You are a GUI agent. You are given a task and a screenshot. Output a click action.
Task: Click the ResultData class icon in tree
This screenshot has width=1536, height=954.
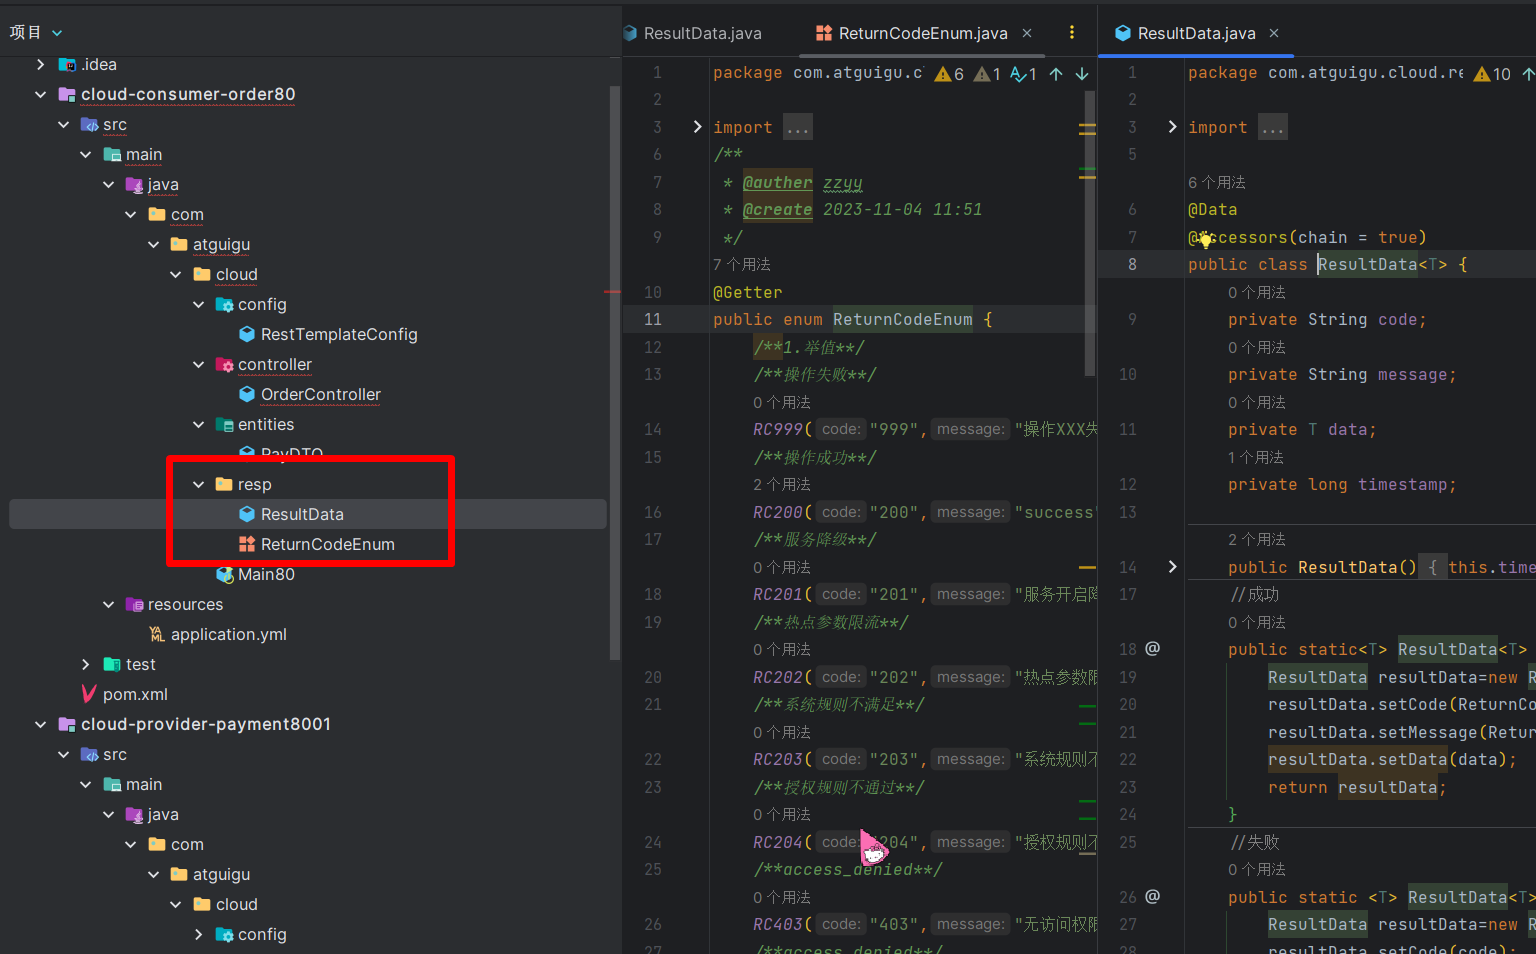coord(247,514)
